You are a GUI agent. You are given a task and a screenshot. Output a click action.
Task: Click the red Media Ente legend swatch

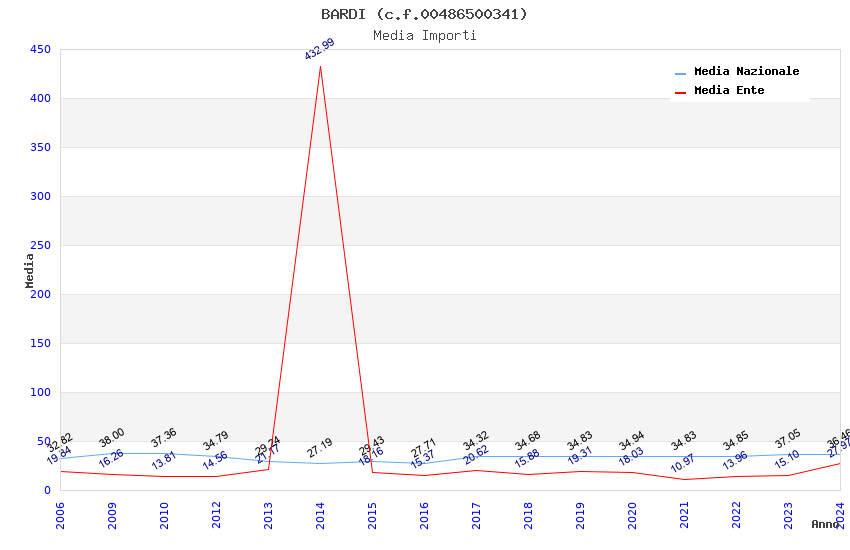[680, 92]
